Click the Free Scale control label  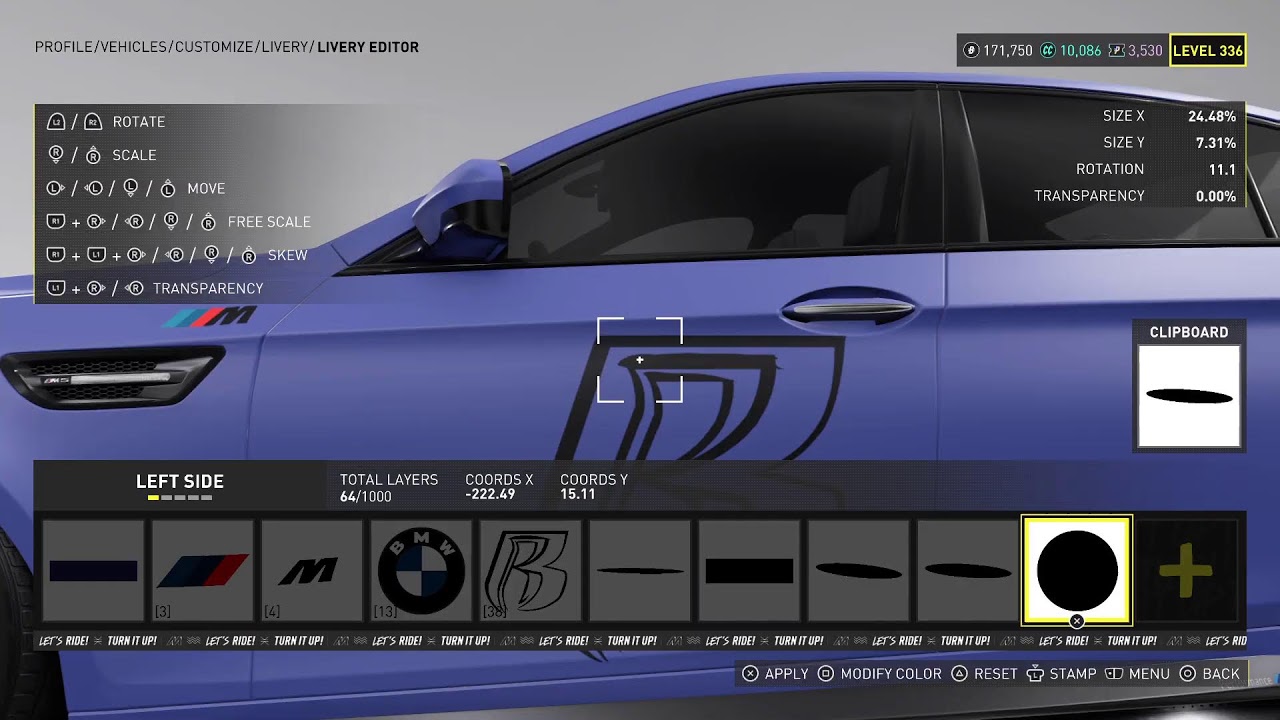click(269, 222)
